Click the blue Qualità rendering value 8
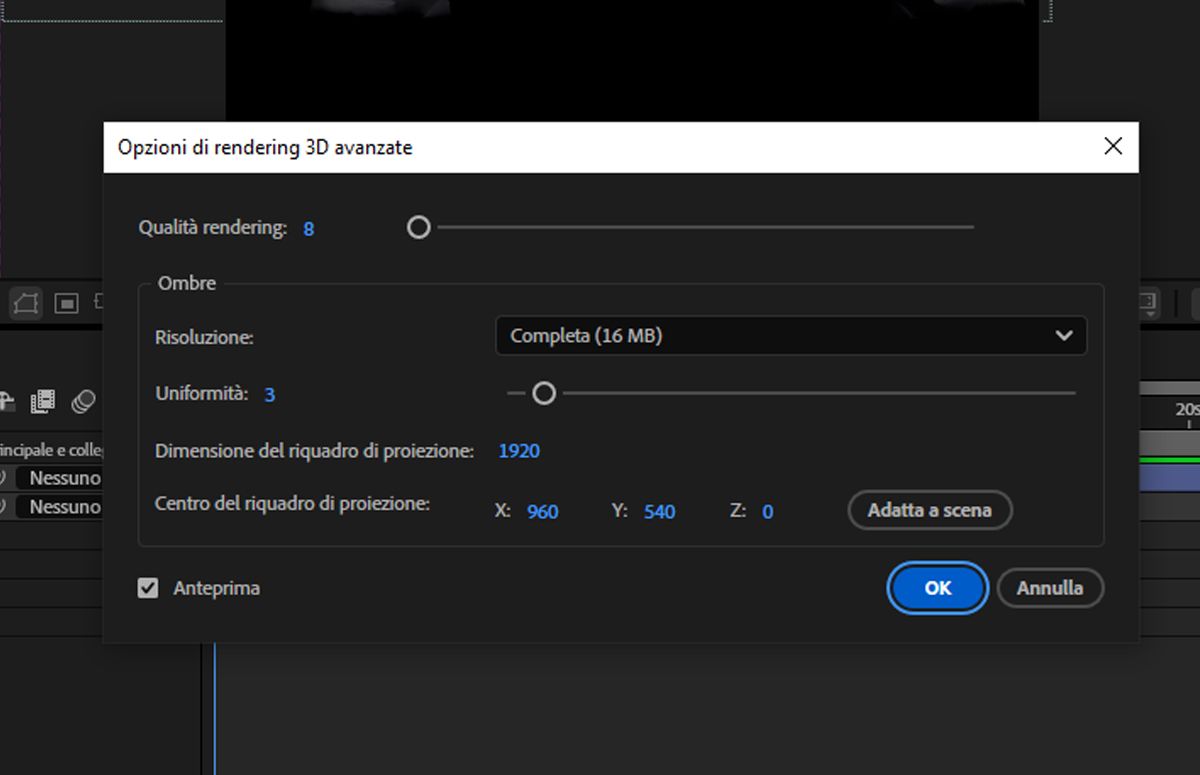The width and height of the screenshot is (1200, 775). point(308,228)
